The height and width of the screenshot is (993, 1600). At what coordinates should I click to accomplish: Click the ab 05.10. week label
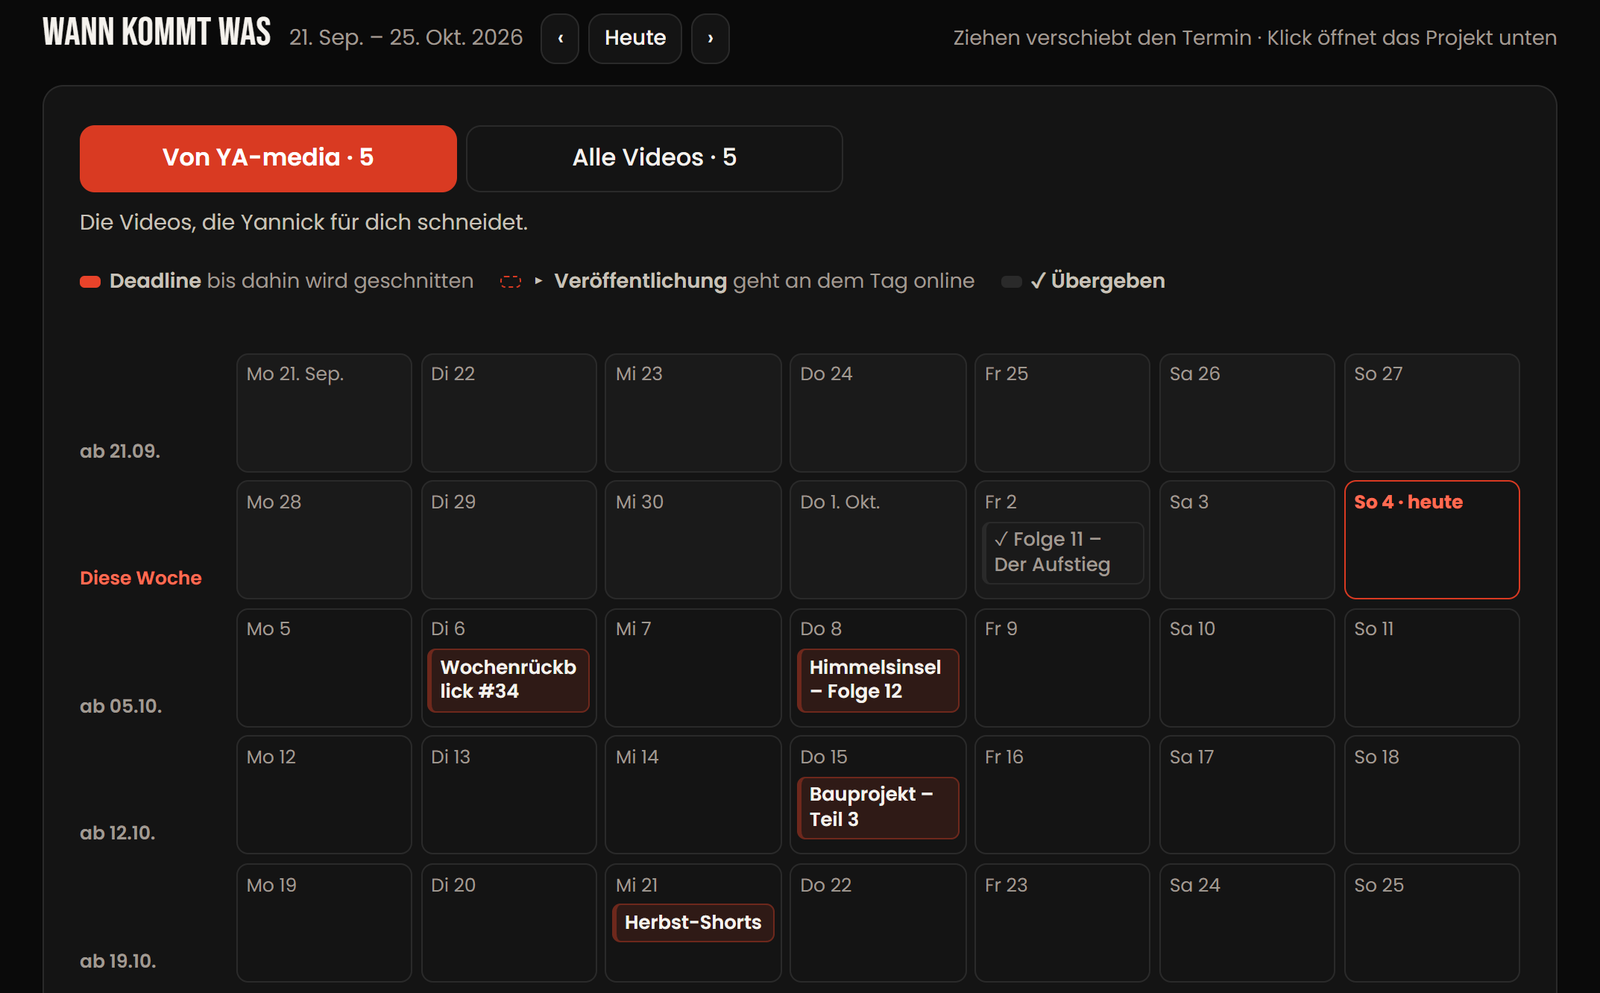(121, 706)
